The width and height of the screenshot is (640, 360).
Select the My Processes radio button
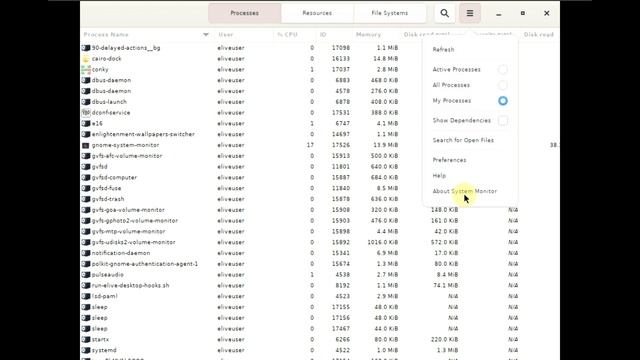tap(503, 101)
